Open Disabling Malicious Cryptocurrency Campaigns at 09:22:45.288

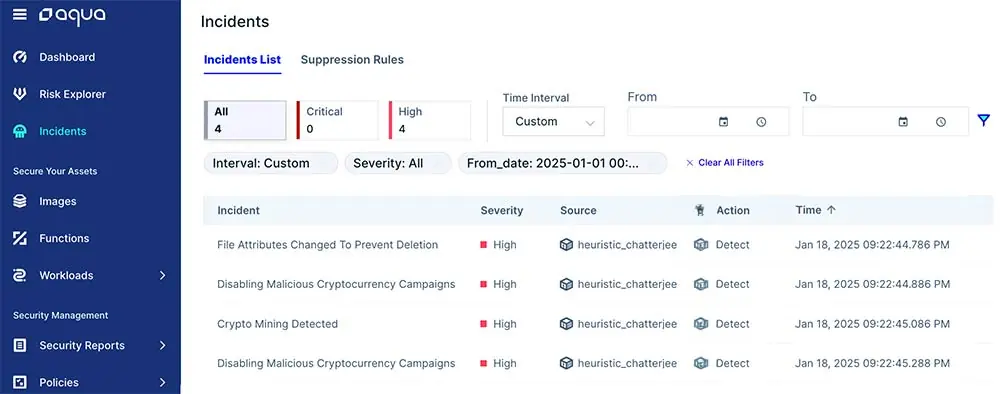336,363
